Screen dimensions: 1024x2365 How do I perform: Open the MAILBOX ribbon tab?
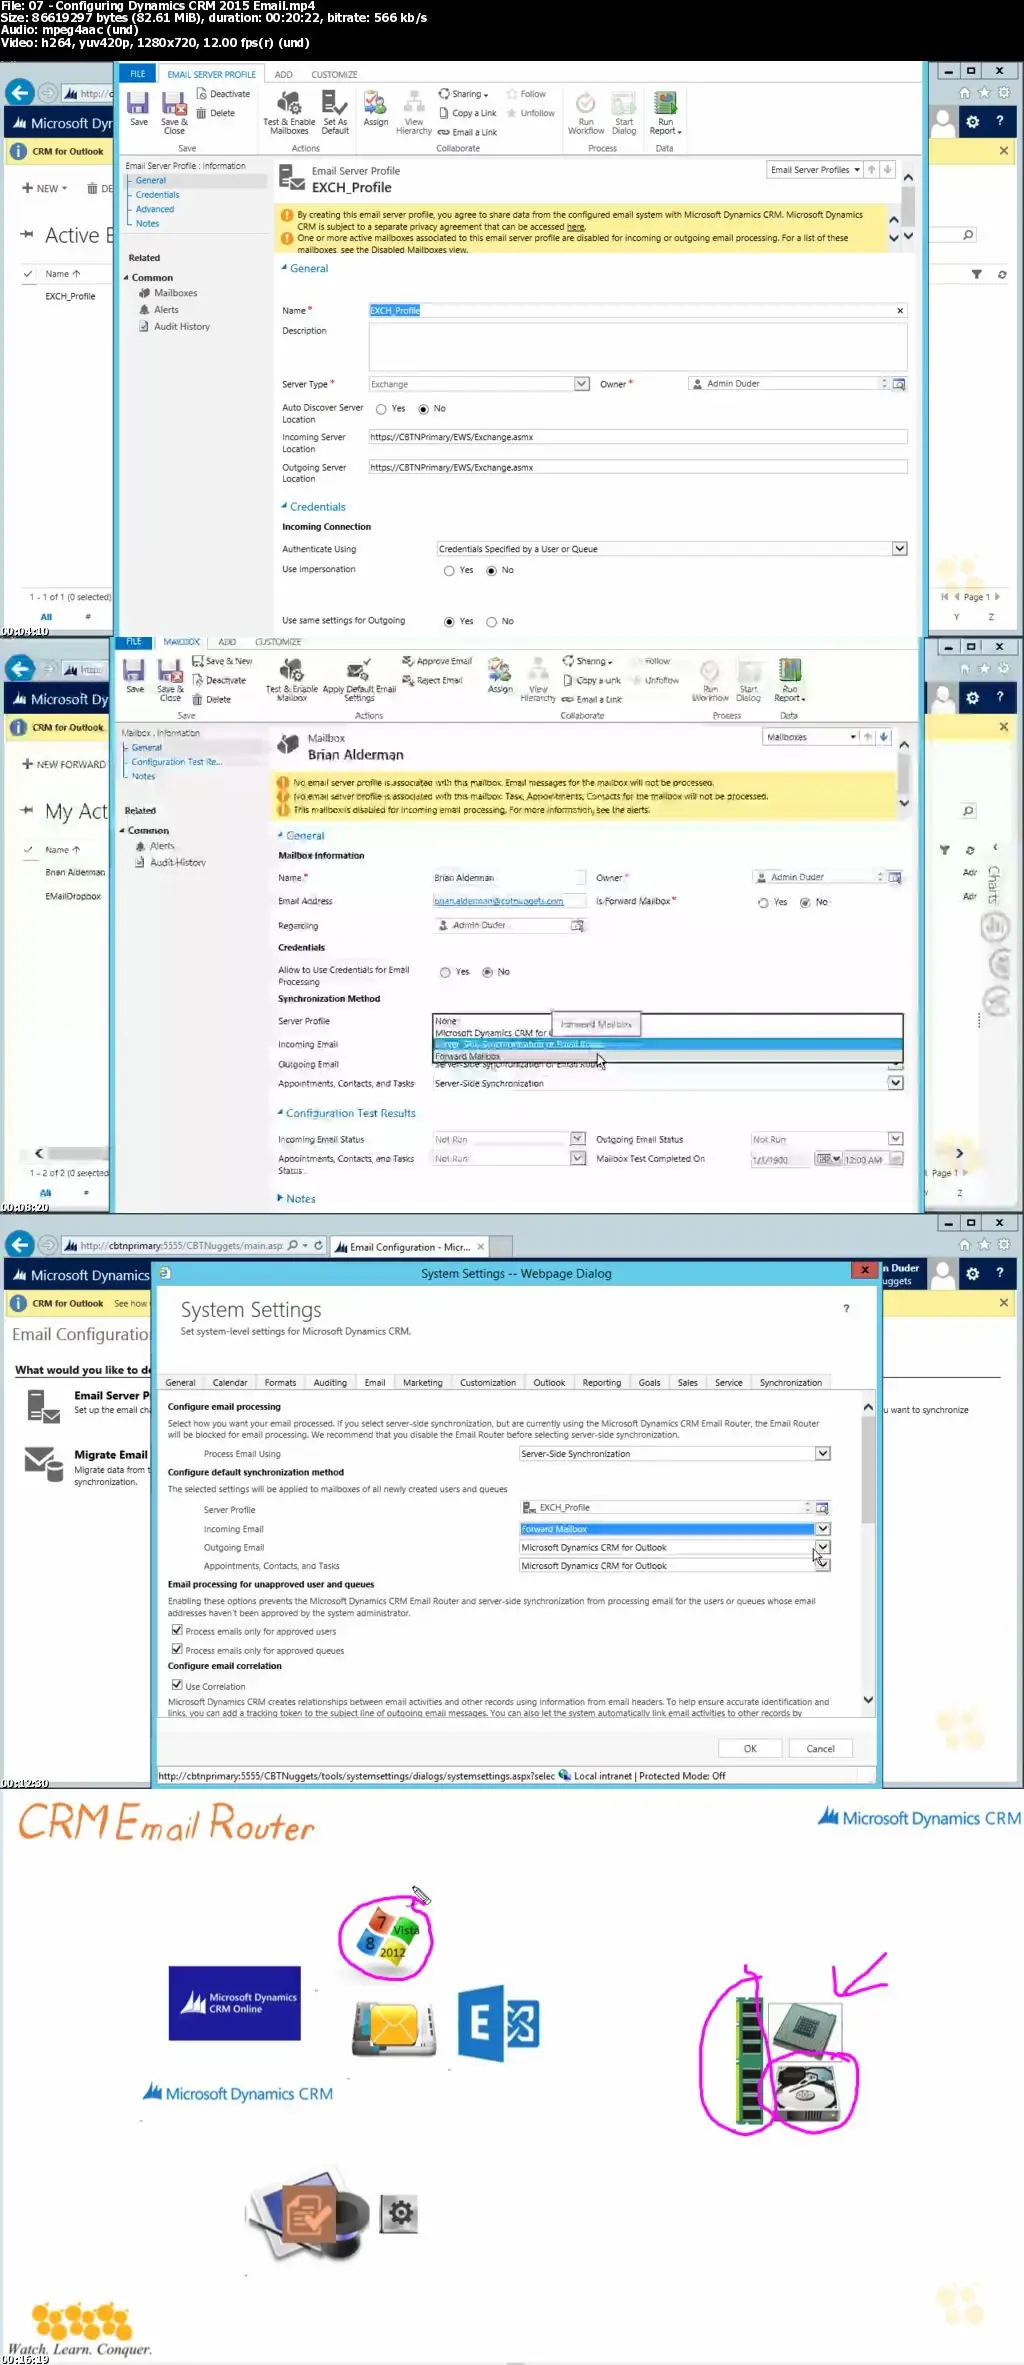181,642
